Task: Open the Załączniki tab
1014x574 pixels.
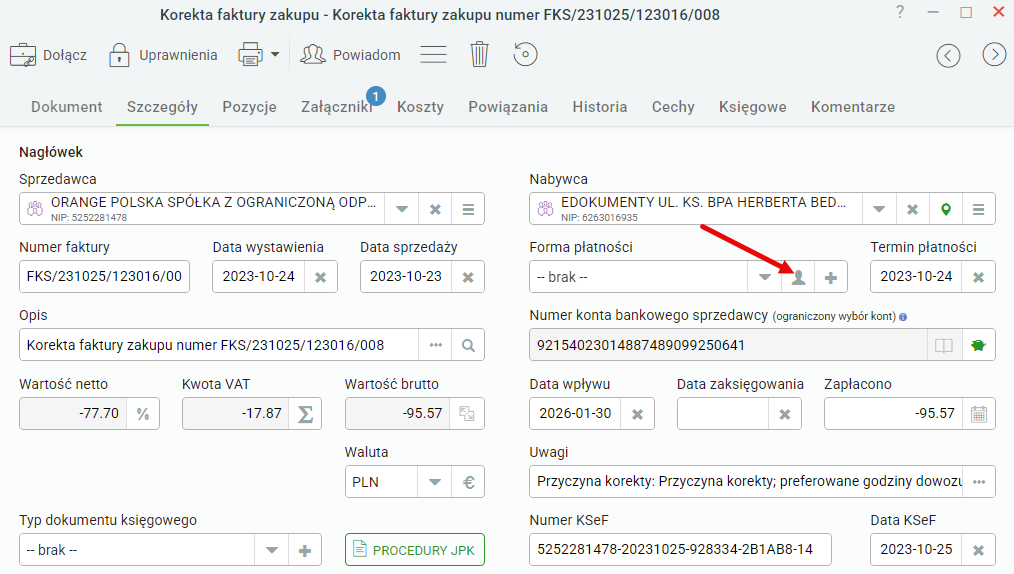Action: click(x=337, y=107)
